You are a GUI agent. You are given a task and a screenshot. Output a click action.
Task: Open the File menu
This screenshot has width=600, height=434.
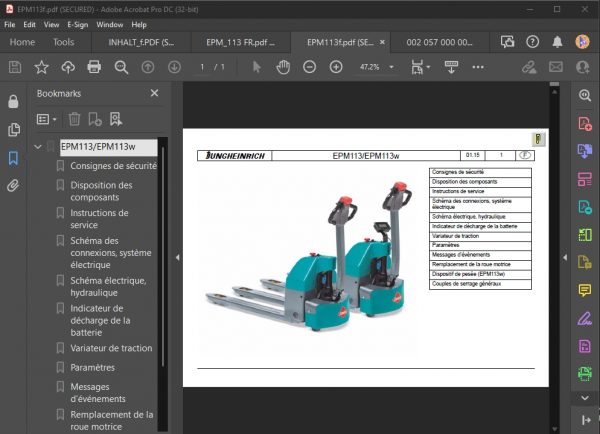click(10, 24)
